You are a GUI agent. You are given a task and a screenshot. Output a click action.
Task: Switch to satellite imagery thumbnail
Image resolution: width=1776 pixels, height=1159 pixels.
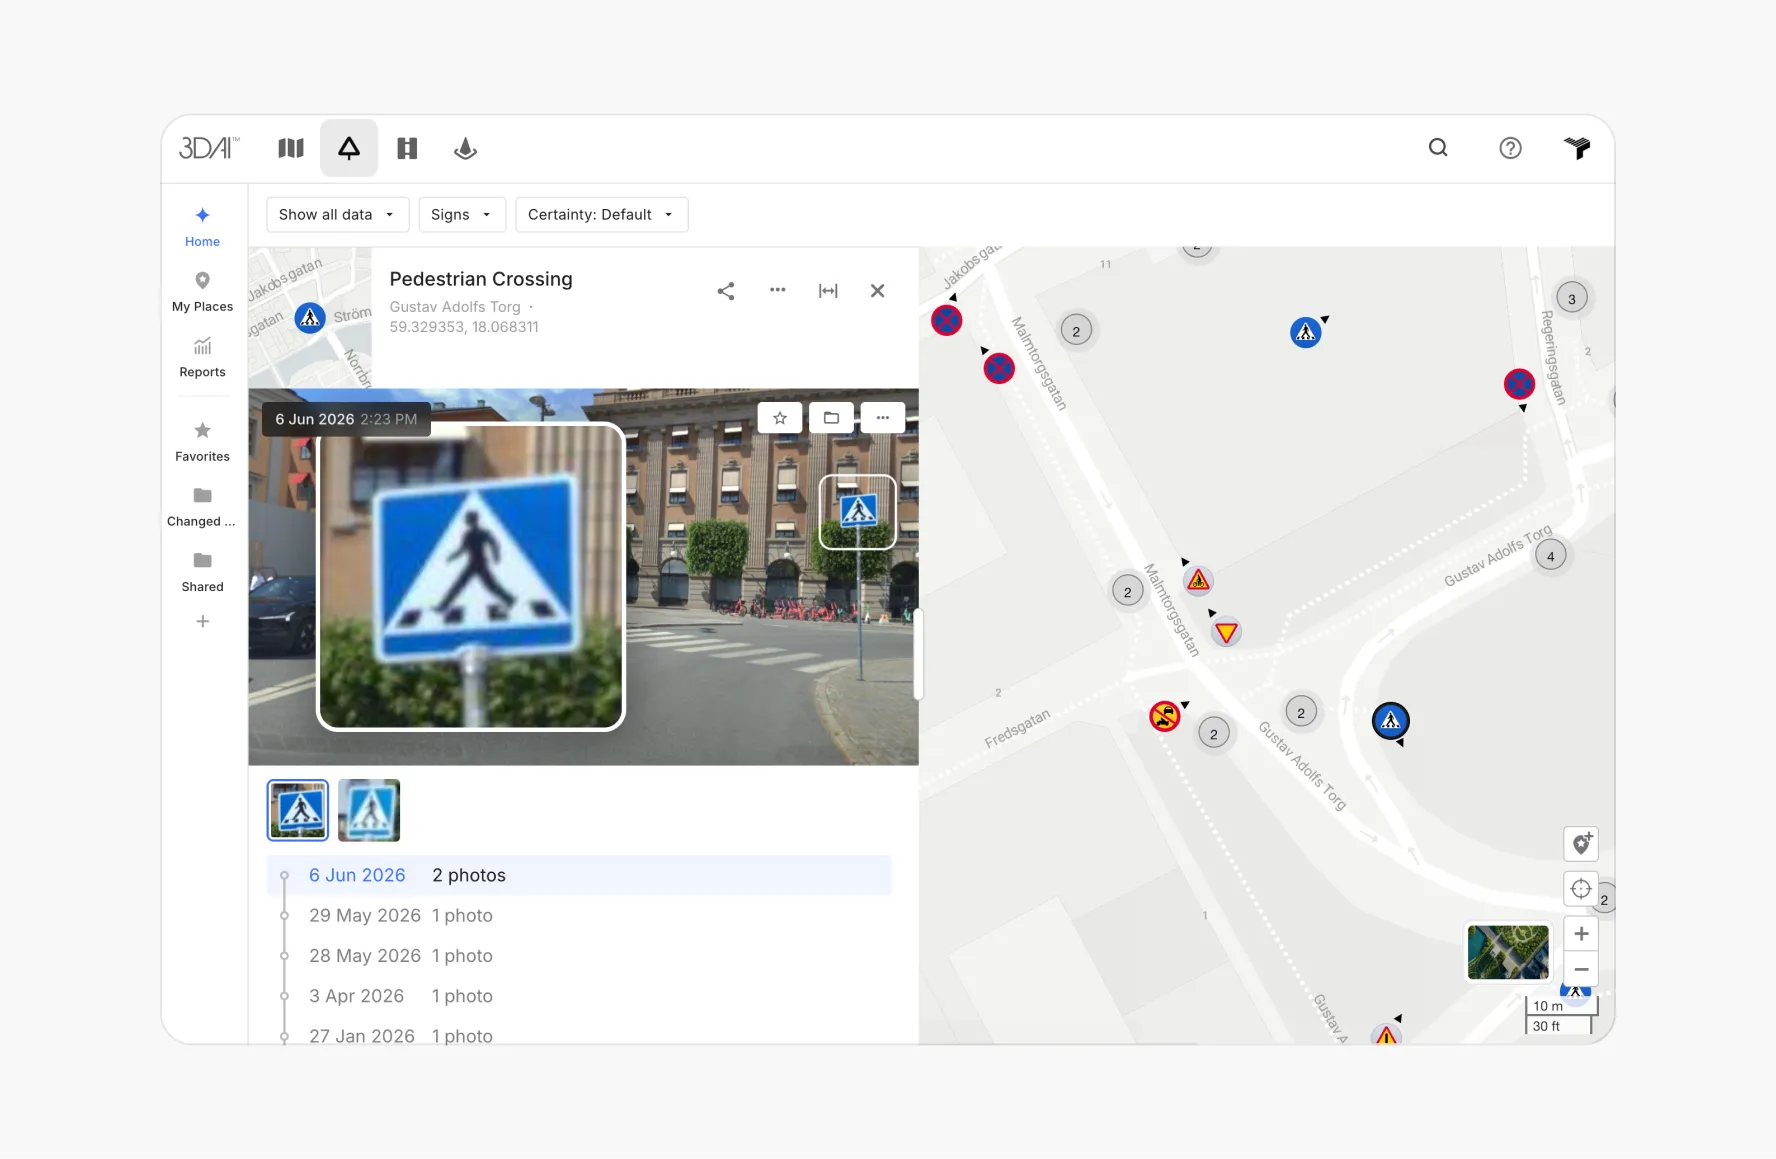(x=1508, y=952)
